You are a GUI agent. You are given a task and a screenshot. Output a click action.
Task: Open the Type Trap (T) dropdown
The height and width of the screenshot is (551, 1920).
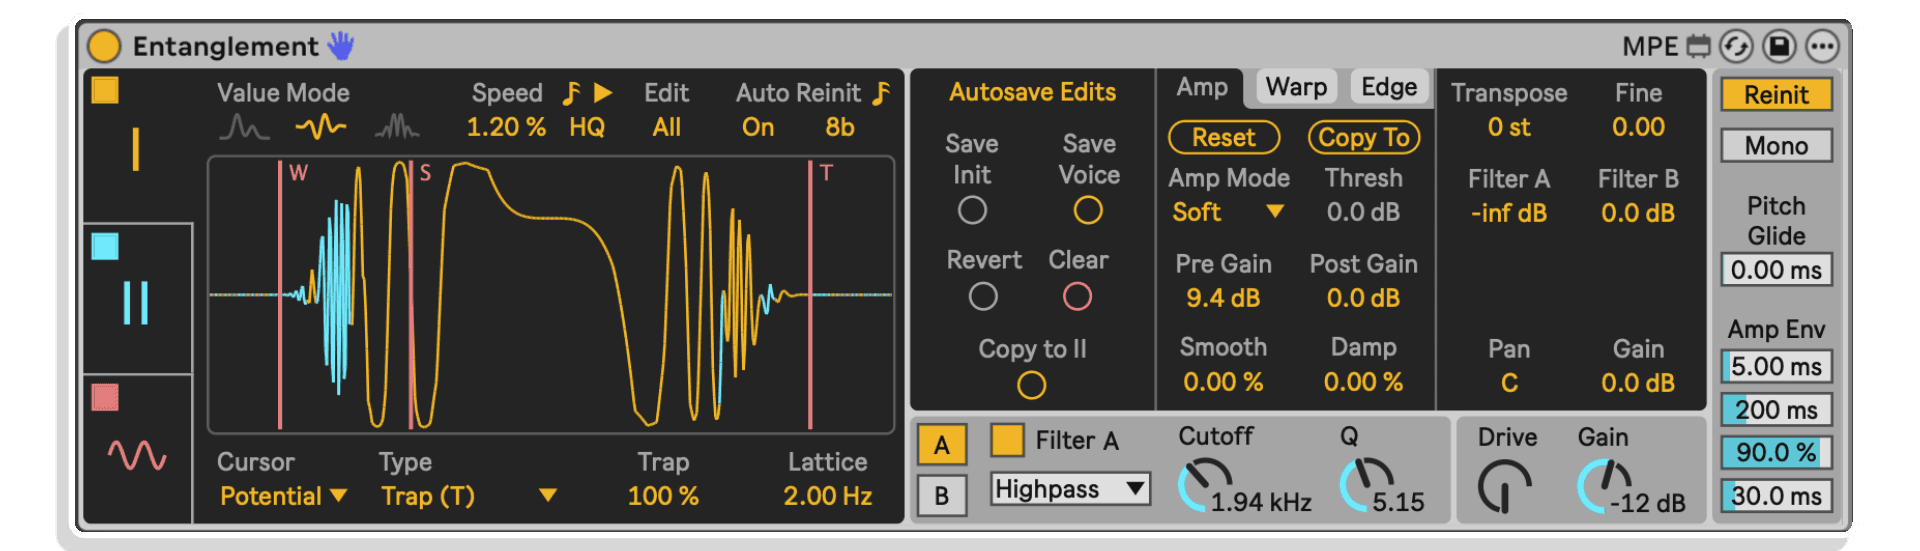coord(468,496)
